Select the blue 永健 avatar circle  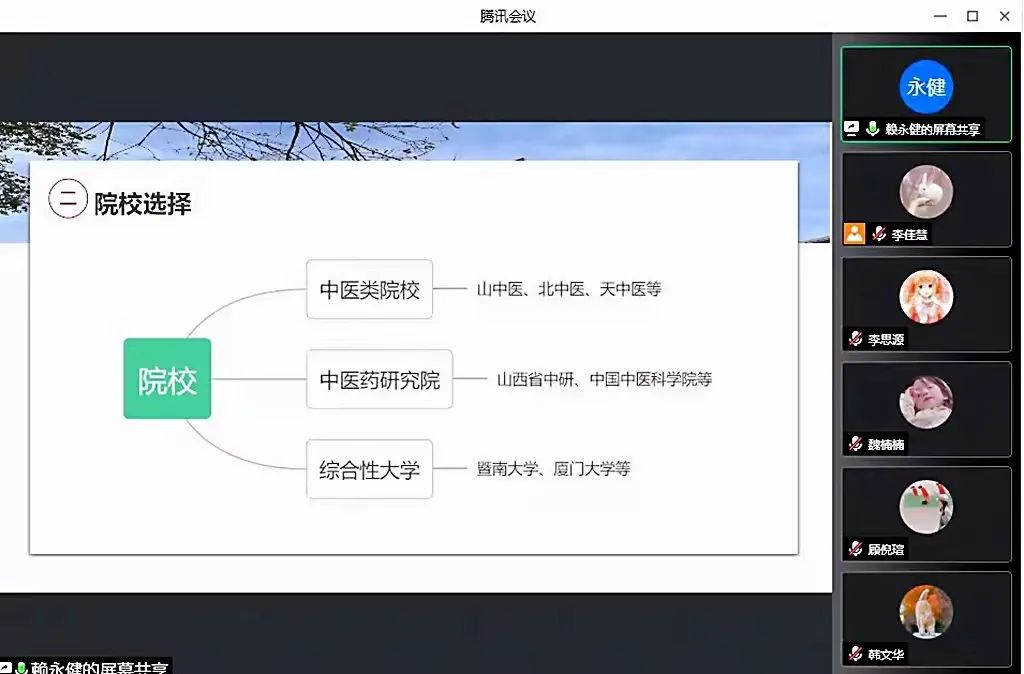point(926,87)
